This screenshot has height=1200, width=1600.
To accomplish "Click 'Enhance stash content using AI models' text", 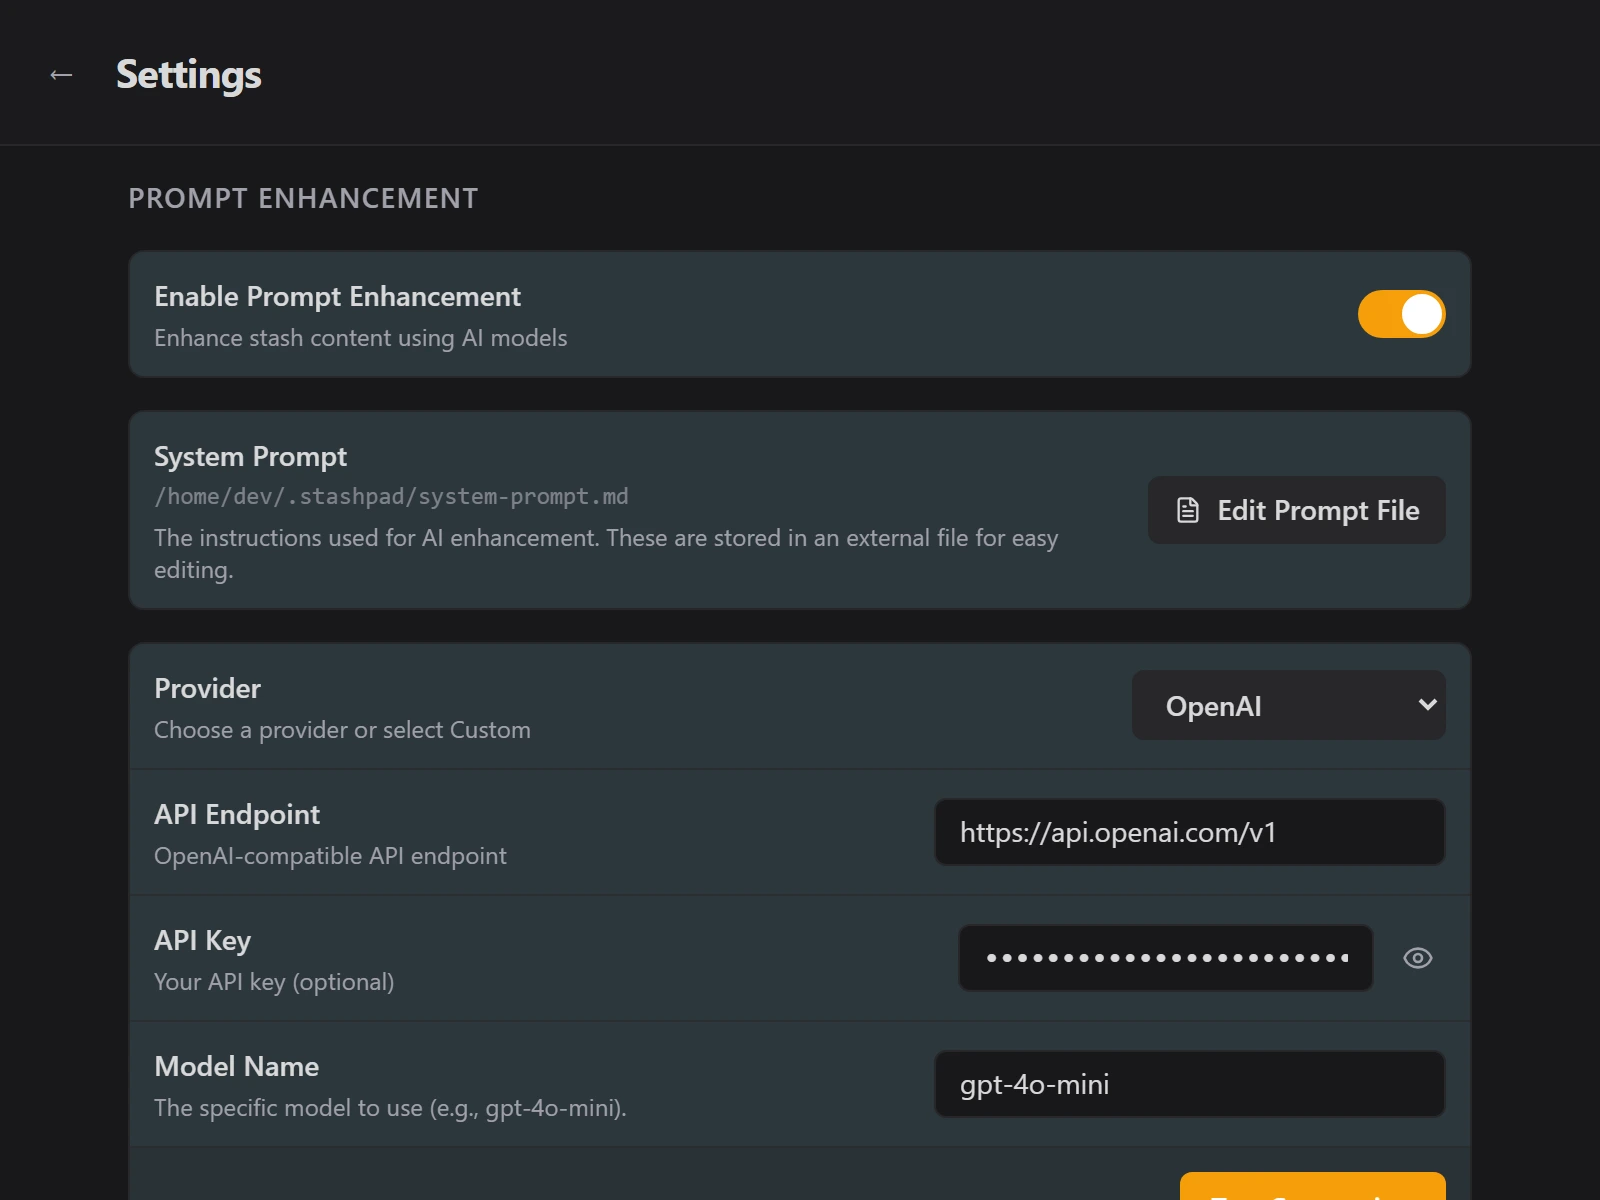I will point(360,338).
